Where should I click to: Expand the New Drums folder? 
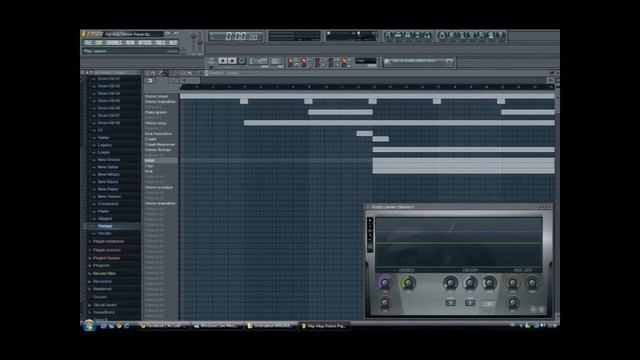pyautogui.click(x=109, y=160)
